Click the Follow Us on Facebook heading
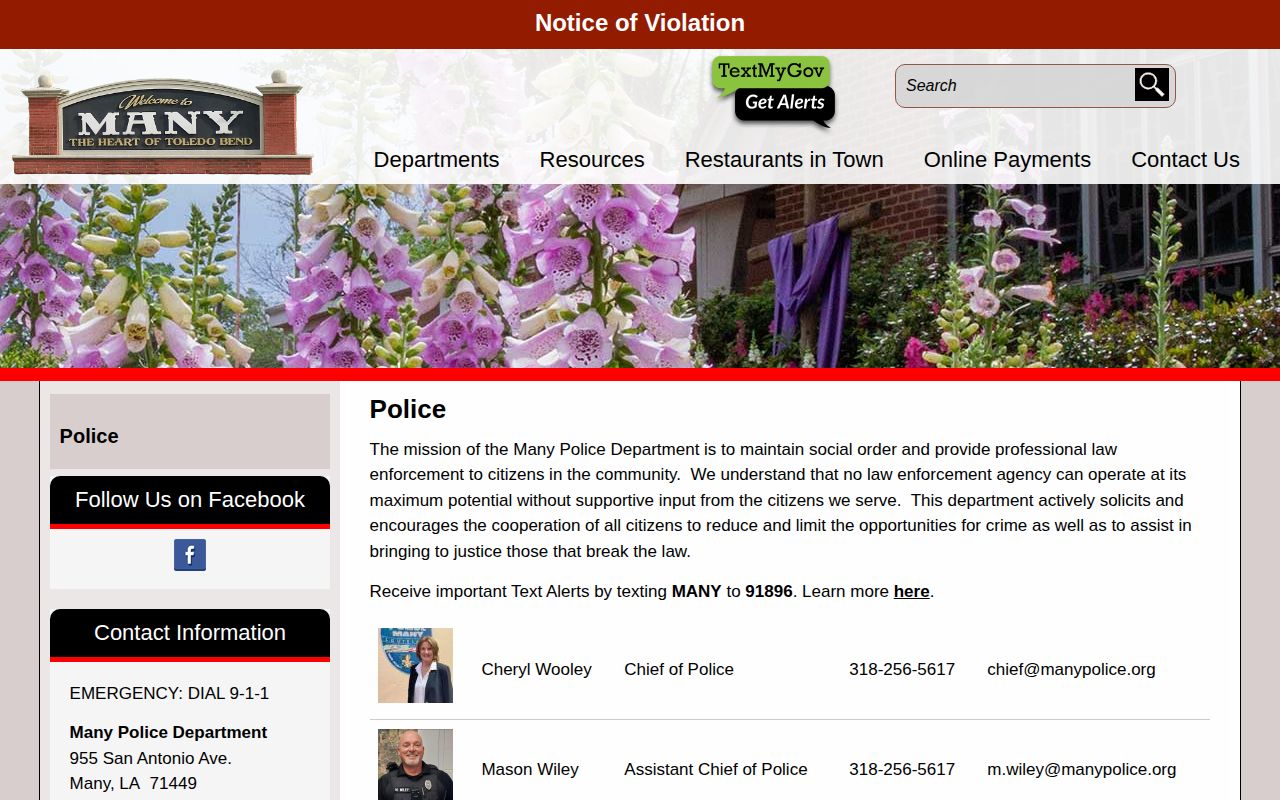Image resolution: width=1280 pixels, height=800 pixels. [190, 500]
